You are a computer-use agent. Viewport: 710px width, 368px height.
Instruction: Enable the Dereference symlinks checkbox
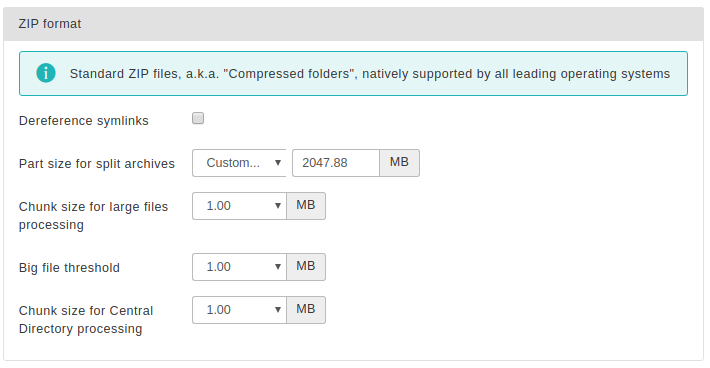pos(198,119)
